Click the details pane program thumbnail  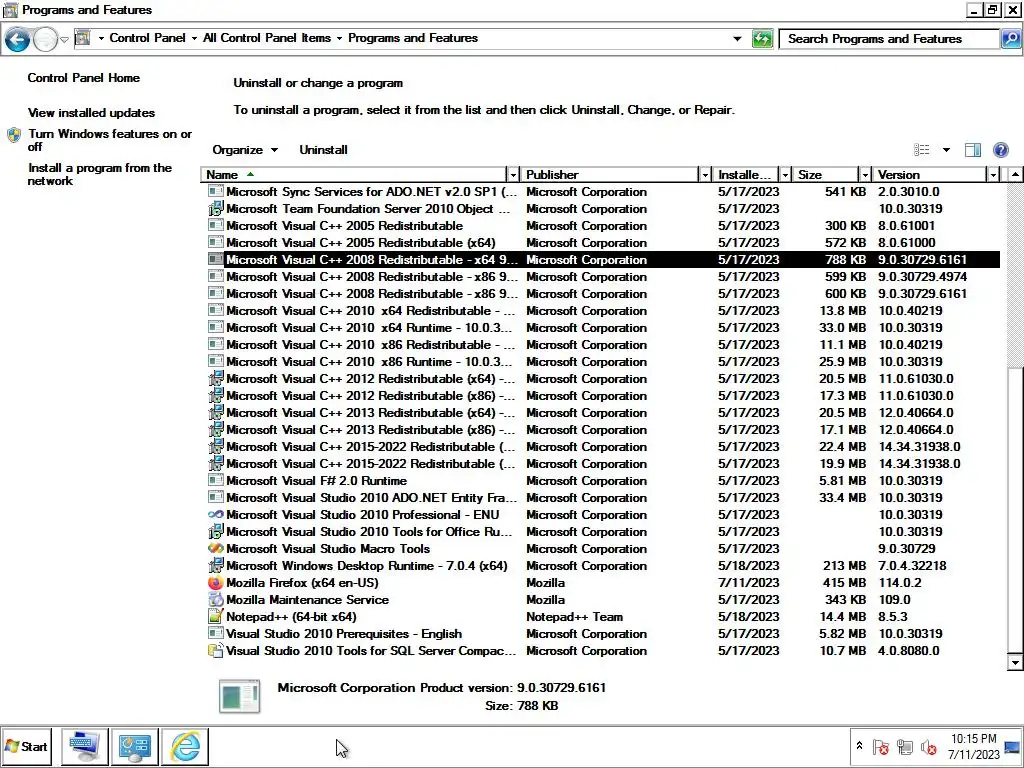tap(240, 696)
